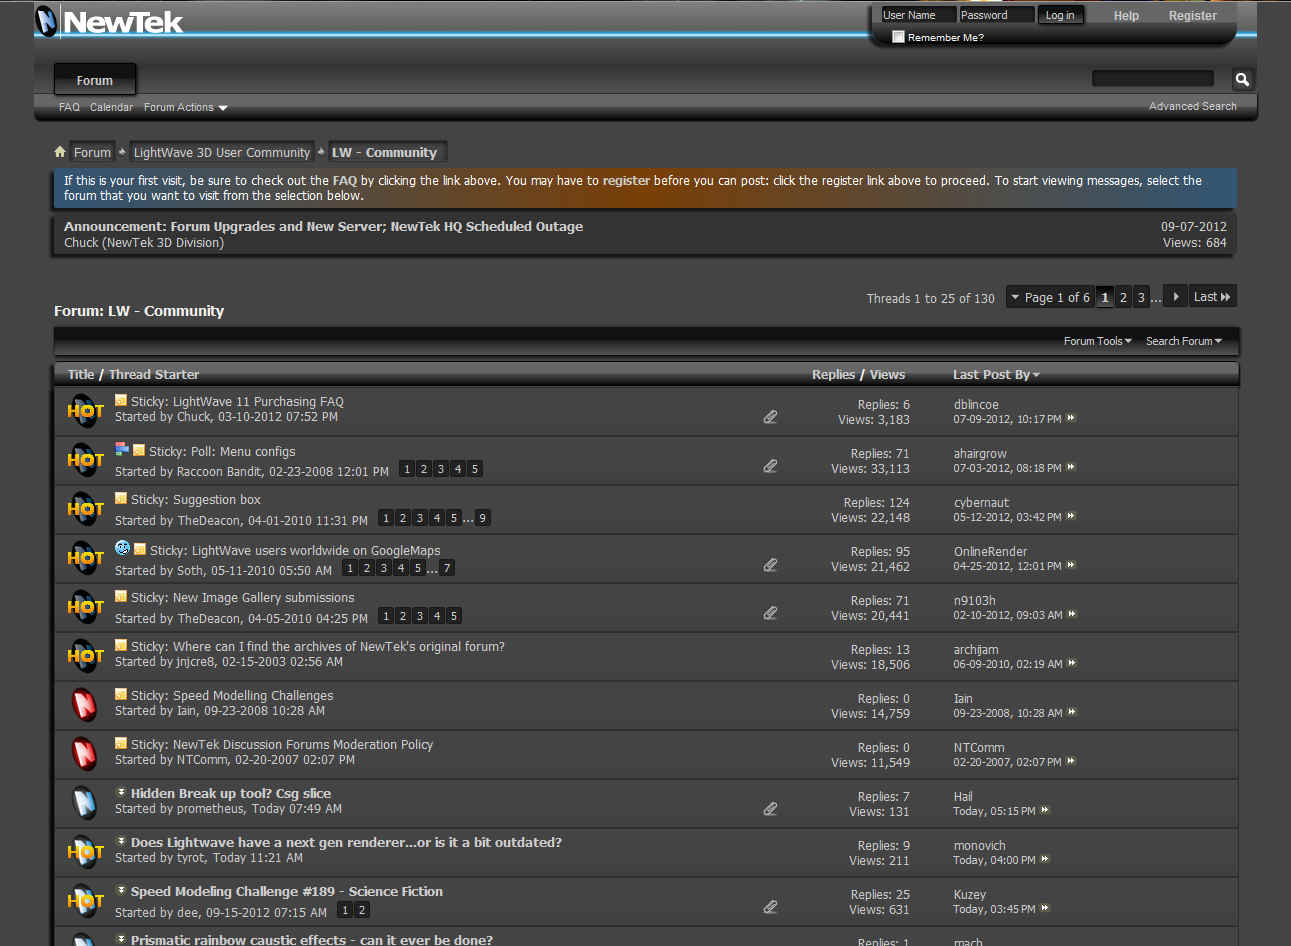Sort threads by Title header

81,374
